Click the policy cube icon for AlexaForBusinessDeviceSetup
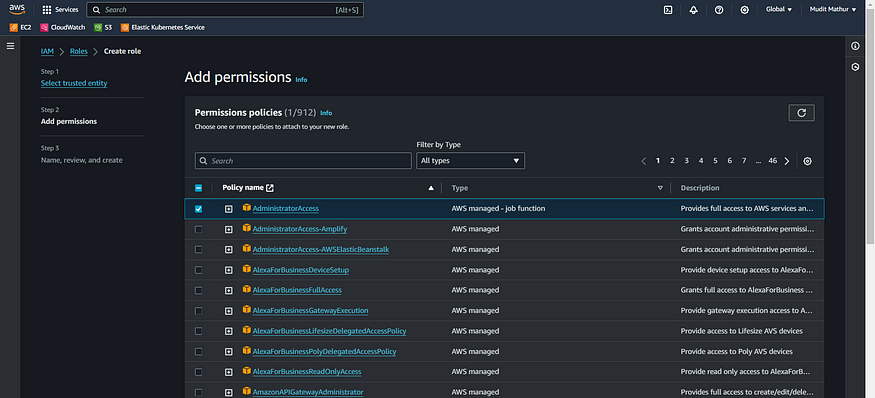The width and height of the screenshot is (875, 398). click(x=247, y=268)
